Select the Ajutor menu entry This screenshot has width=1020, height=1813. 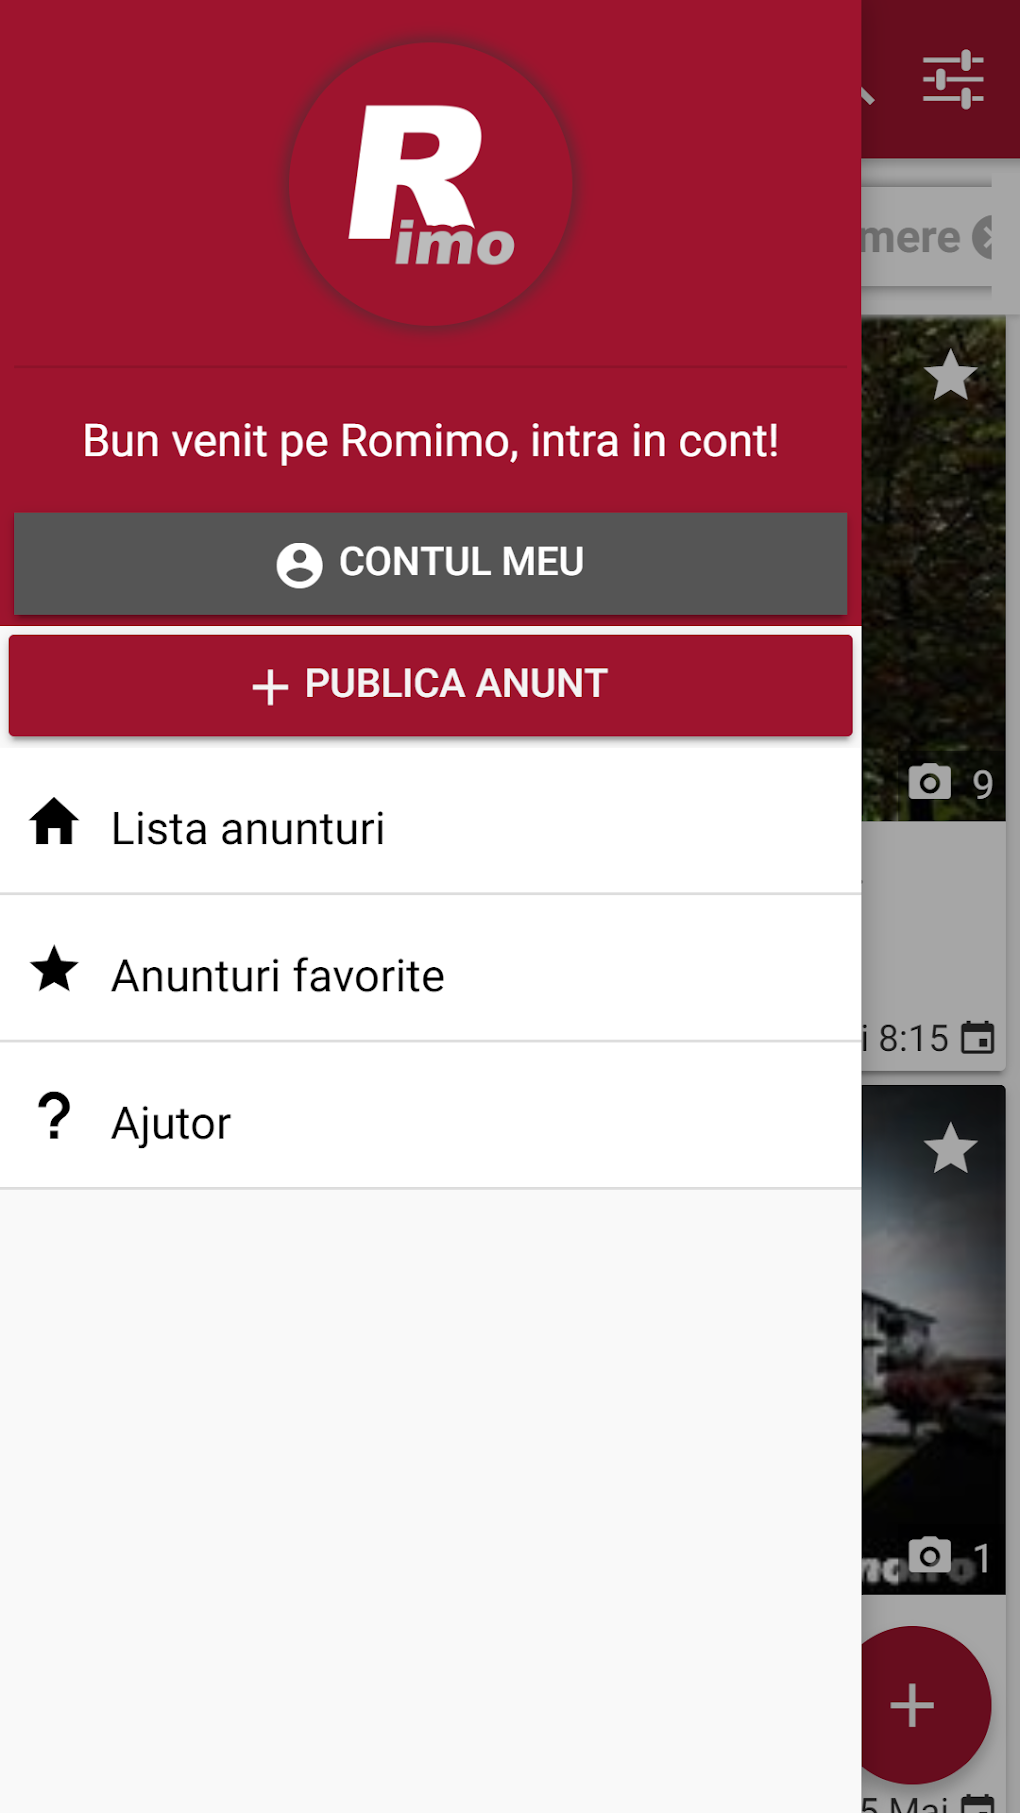(171, 1123)
